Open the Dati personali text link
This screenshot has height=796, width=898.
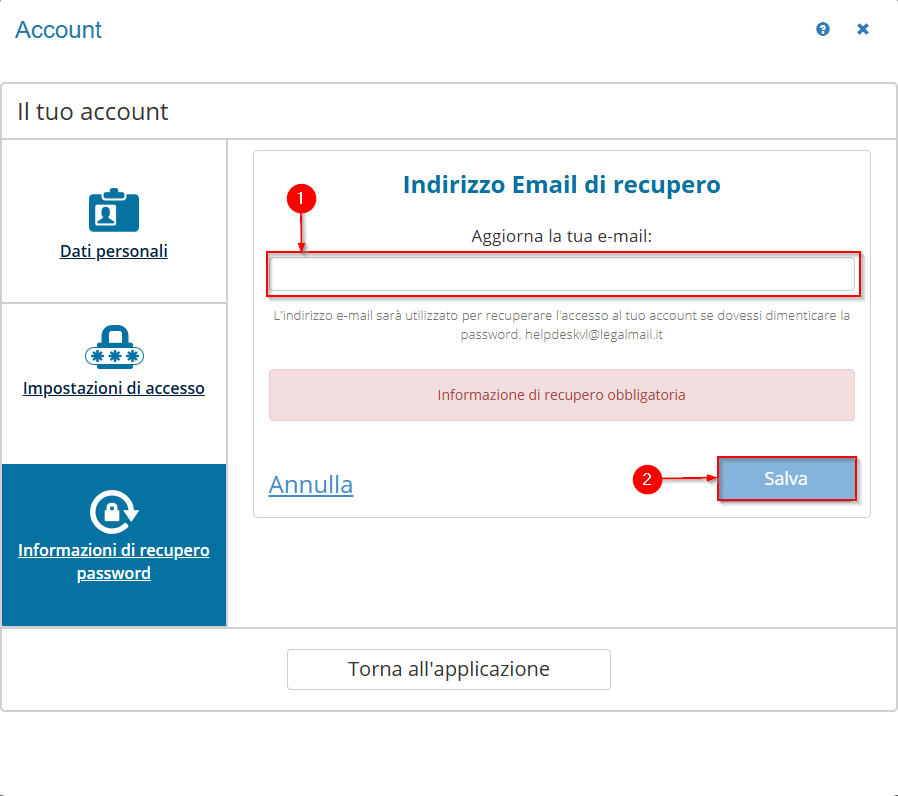[114, 251]
